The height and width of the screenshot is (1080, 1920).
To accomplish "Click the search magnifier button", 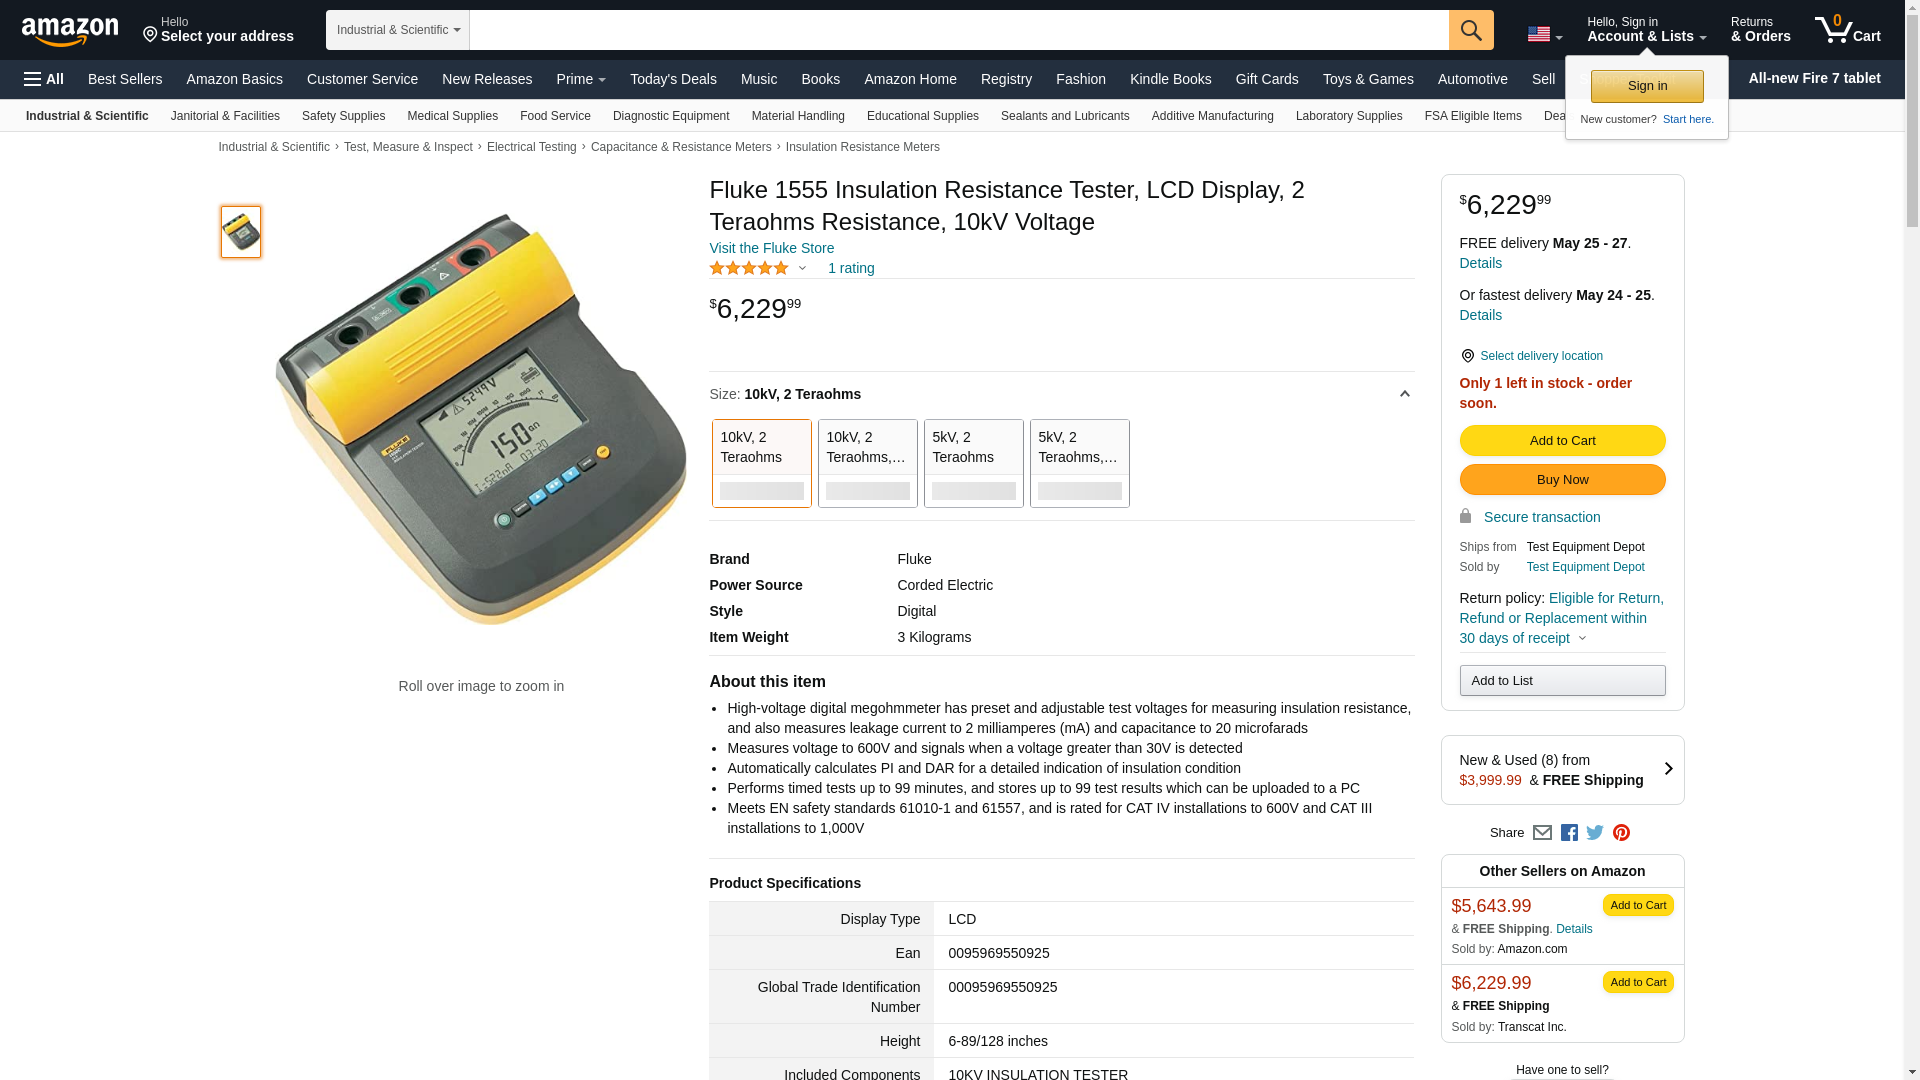I will pos(1470,30).
